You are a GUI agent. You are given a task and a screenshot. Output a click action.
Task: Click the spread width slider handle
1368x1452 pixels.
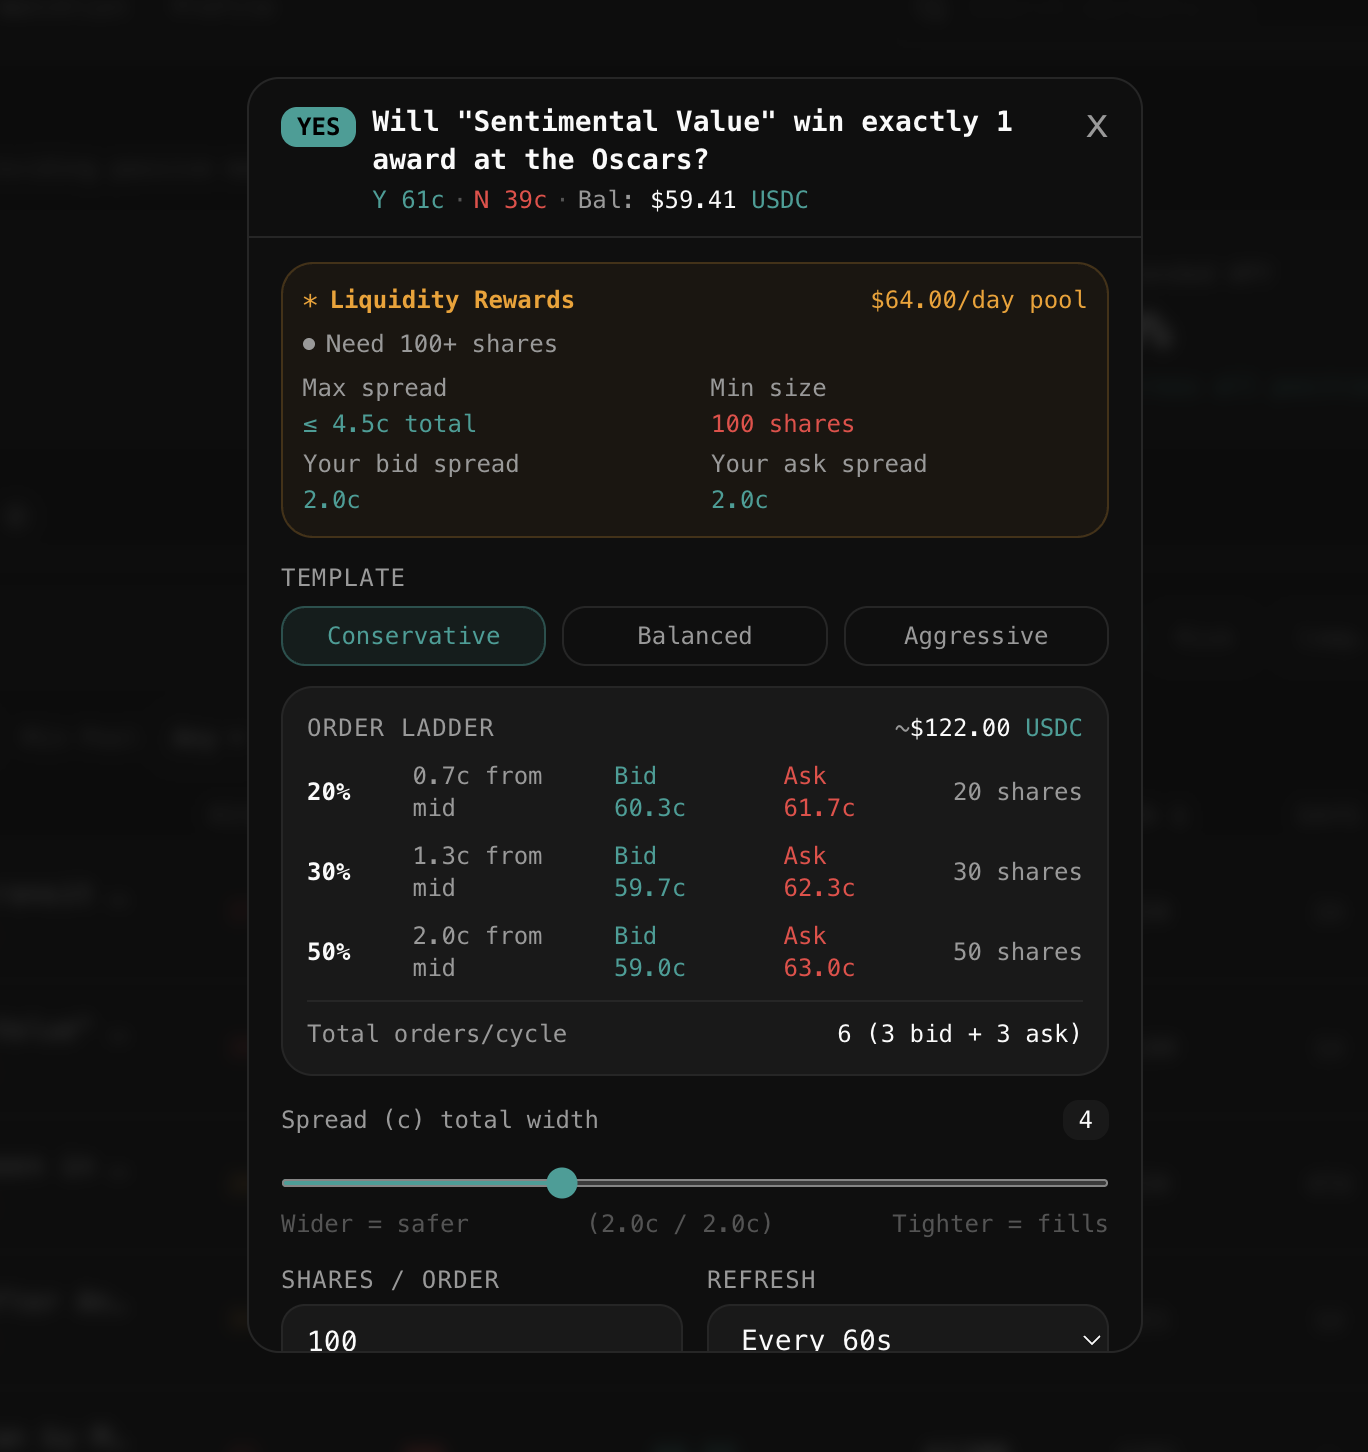tap(562, 1183)
